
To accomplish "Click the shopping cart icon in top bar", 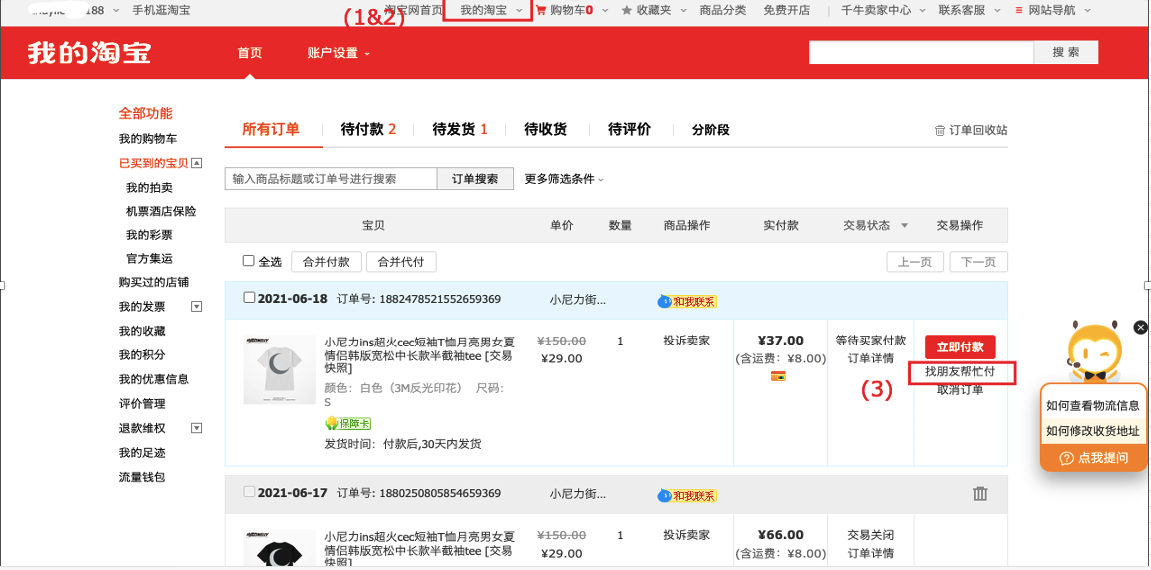I will pyautogui.click(x=541, y=11).
